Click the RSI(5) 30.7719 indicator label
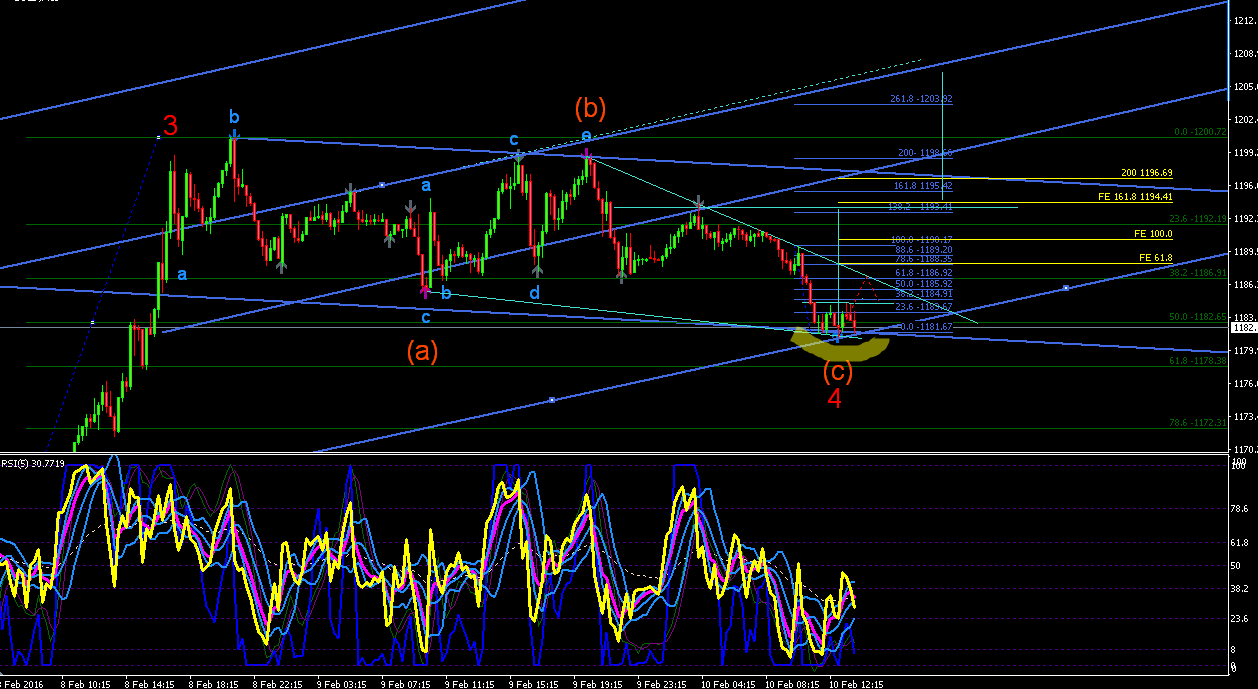This screenshot has height=689, width=1258. tap(32, 464)
